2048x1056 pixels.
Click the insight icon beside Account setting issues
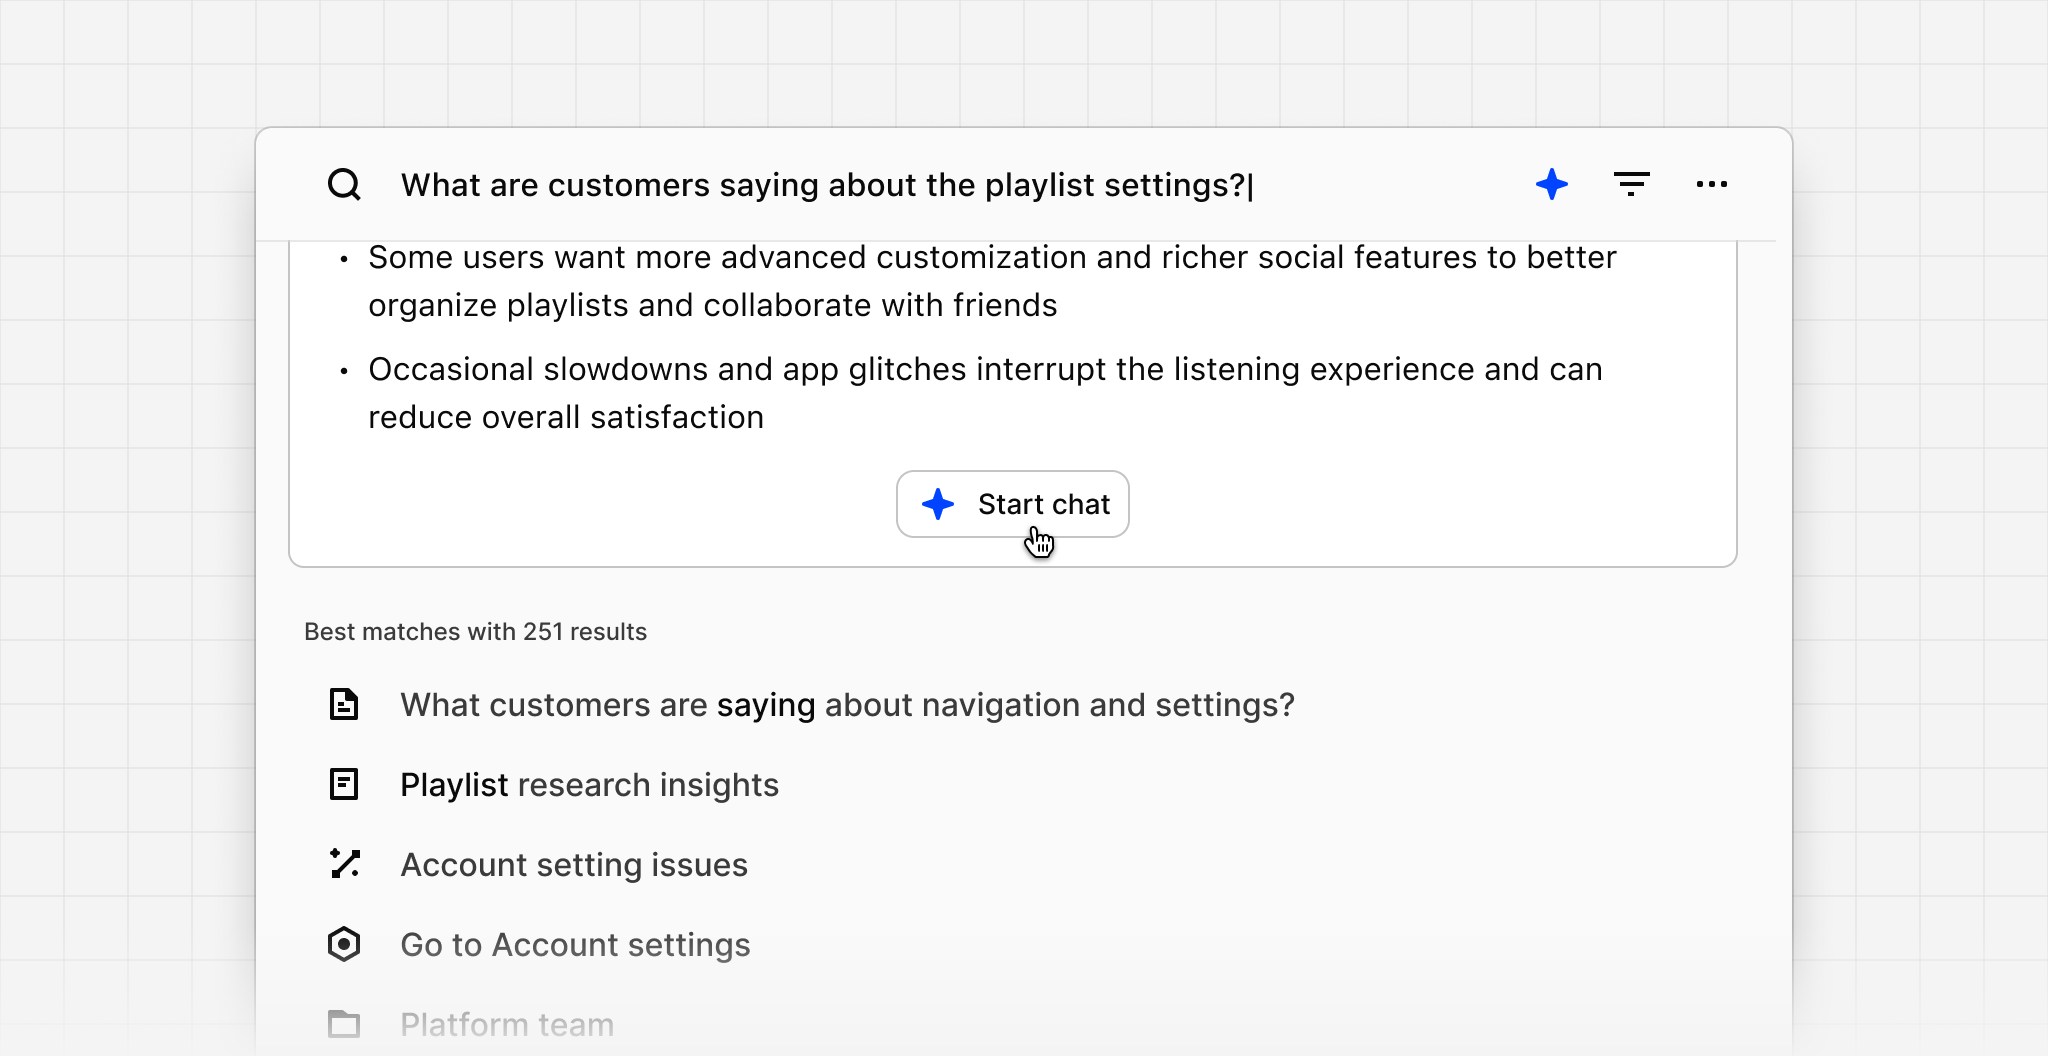(x=344, y=864)
